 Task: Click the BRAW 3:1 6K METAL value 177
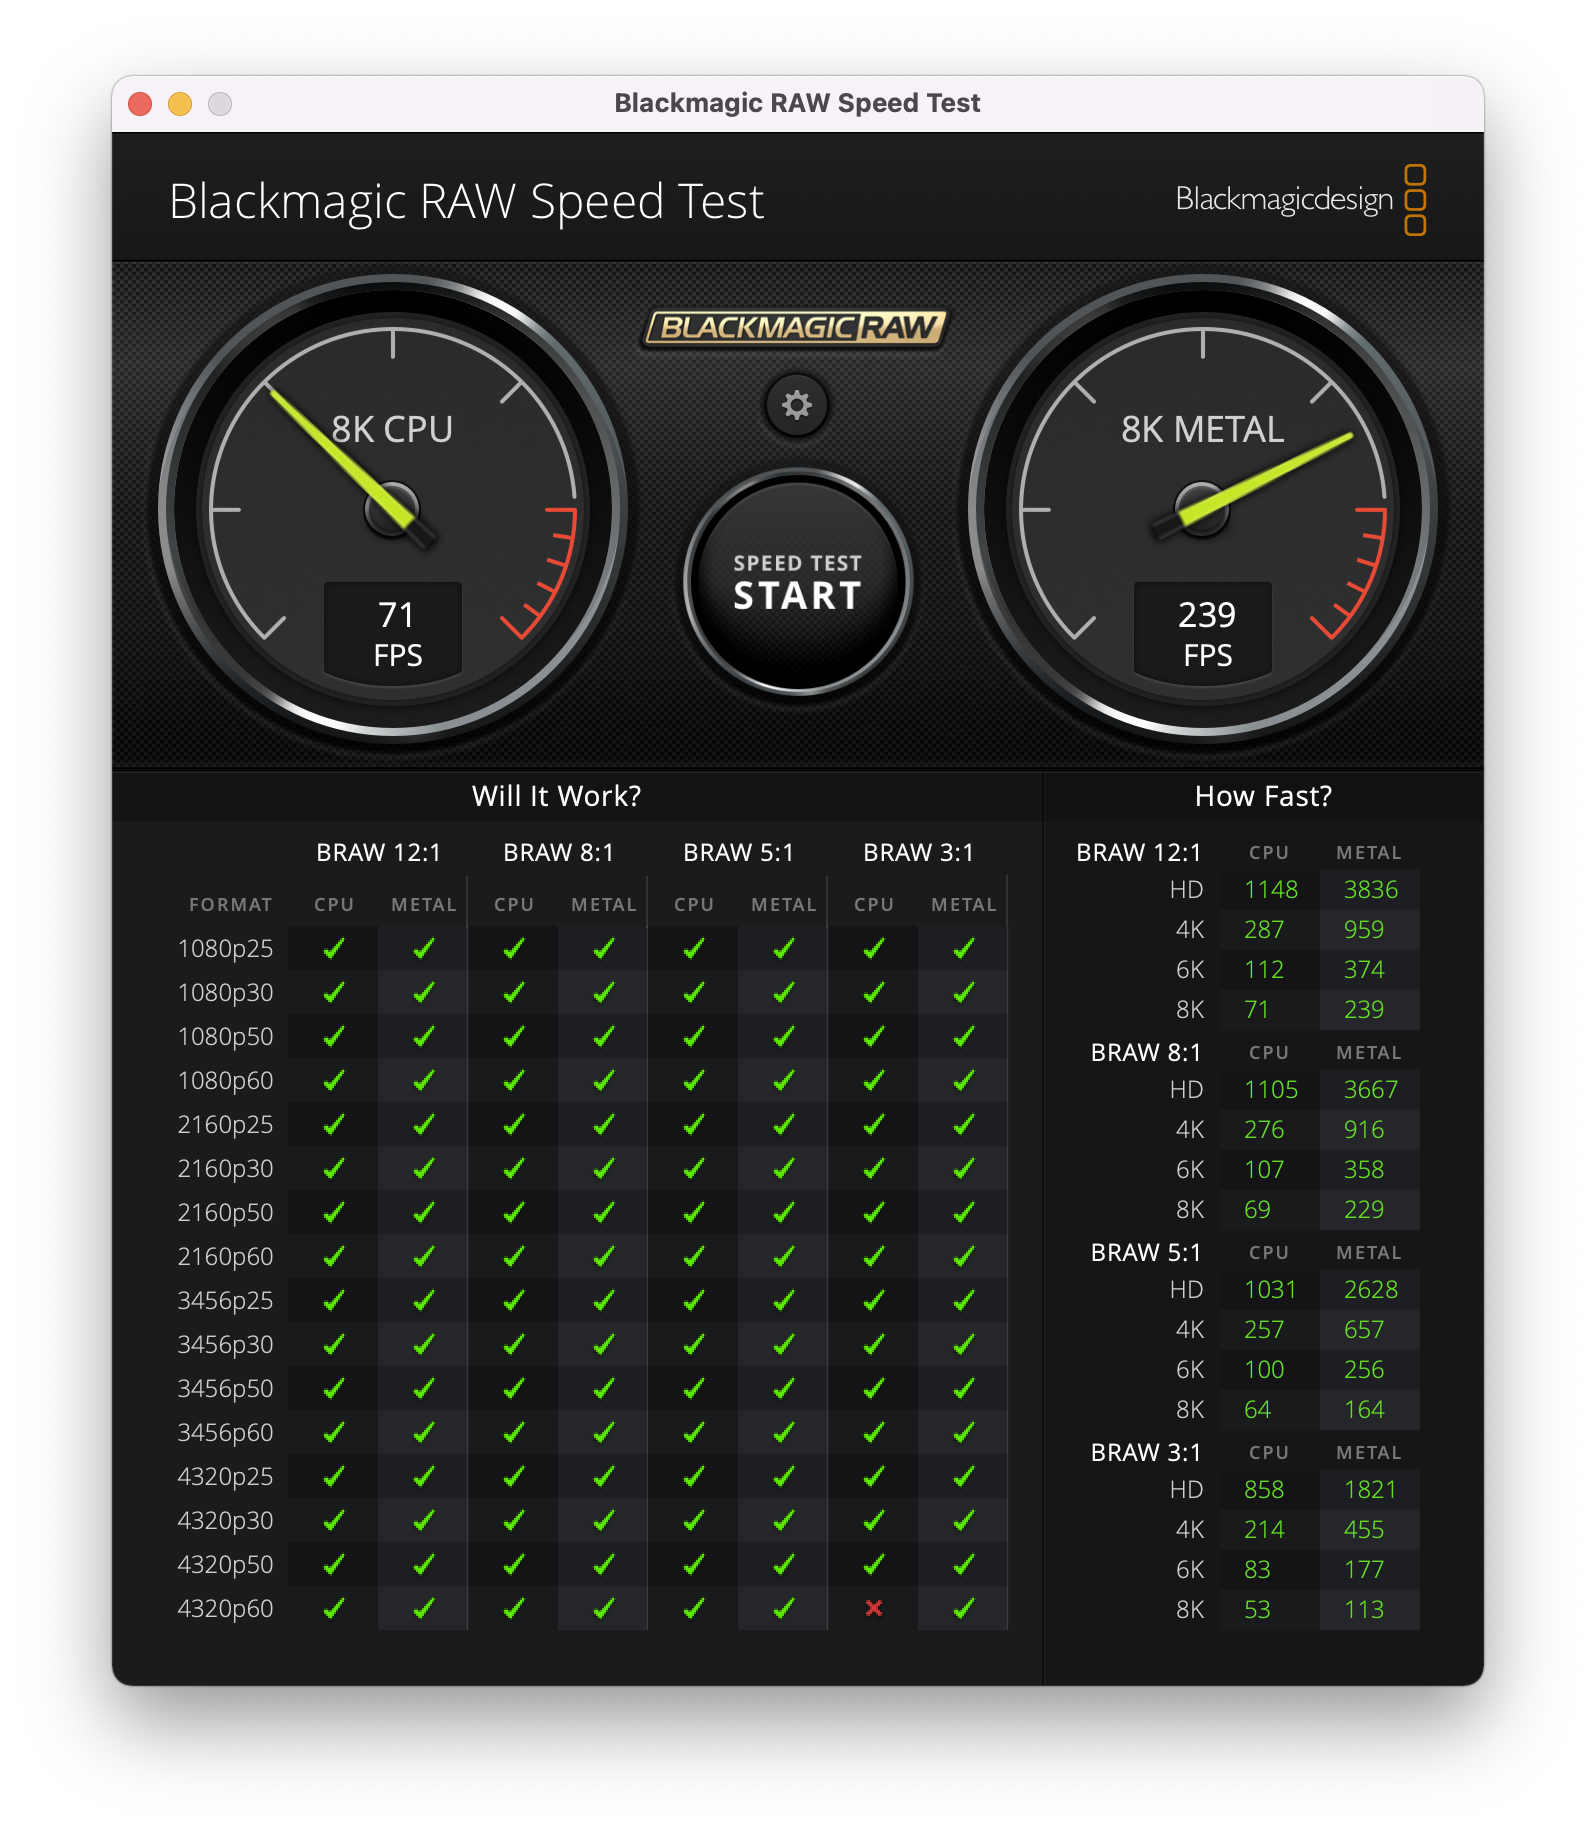1364,1570
